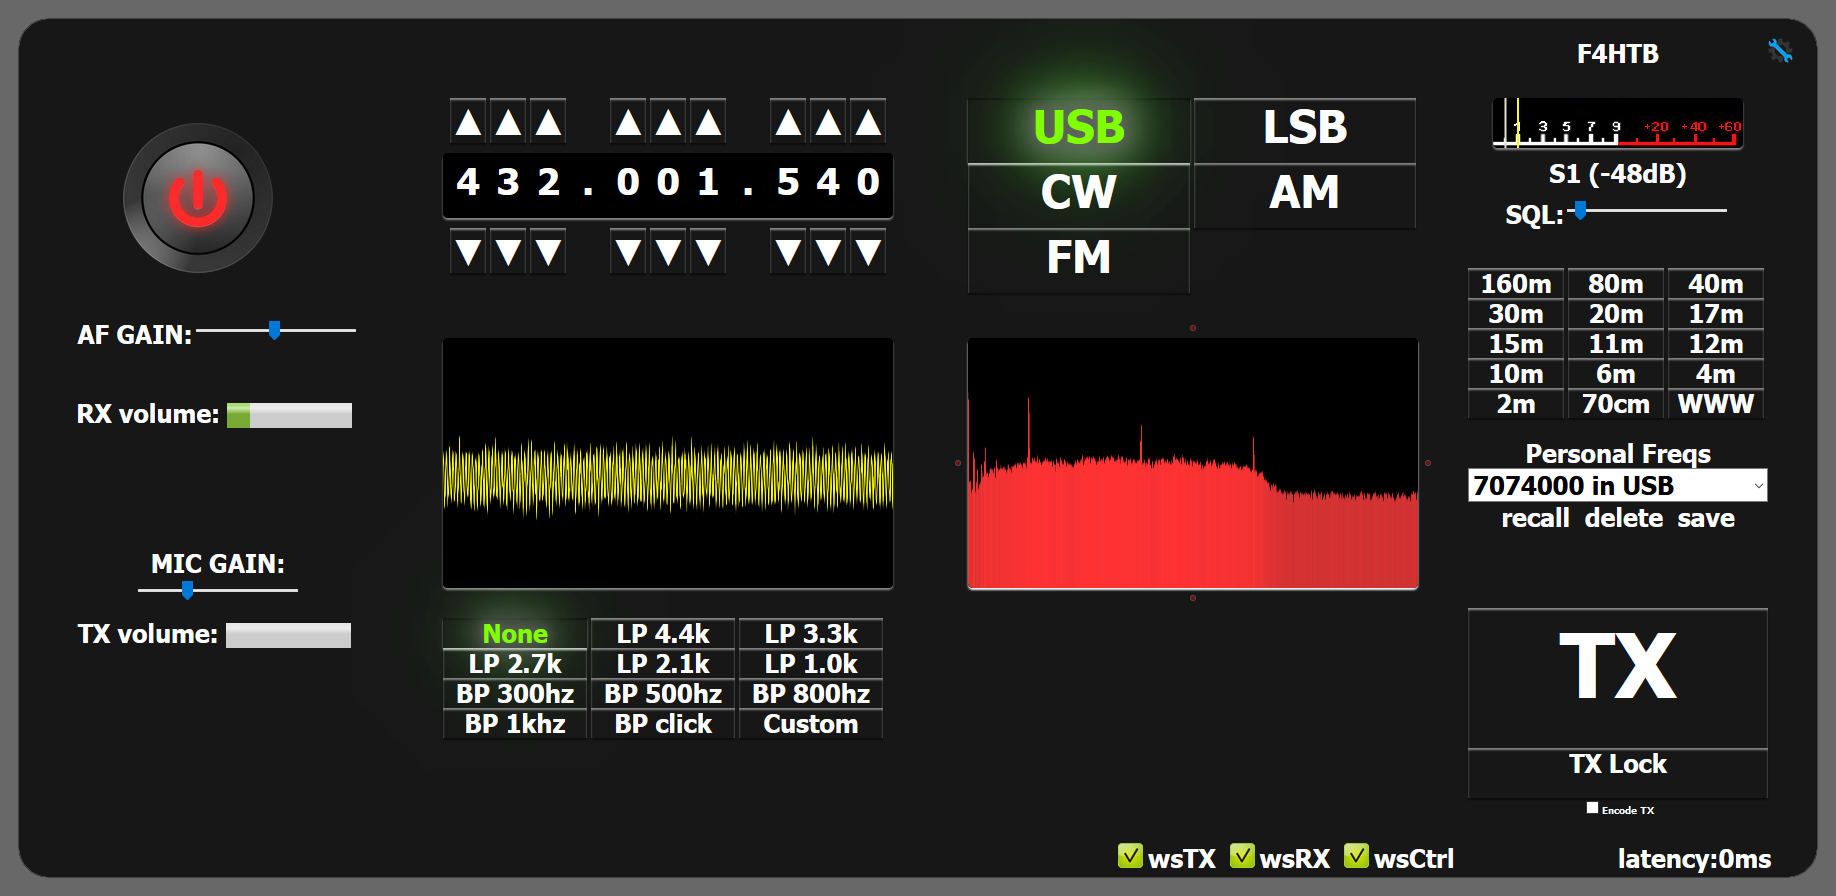
Task: Open the Personal Freqs dropdown
Action: pyautogui.click(x=1616, y=486)
